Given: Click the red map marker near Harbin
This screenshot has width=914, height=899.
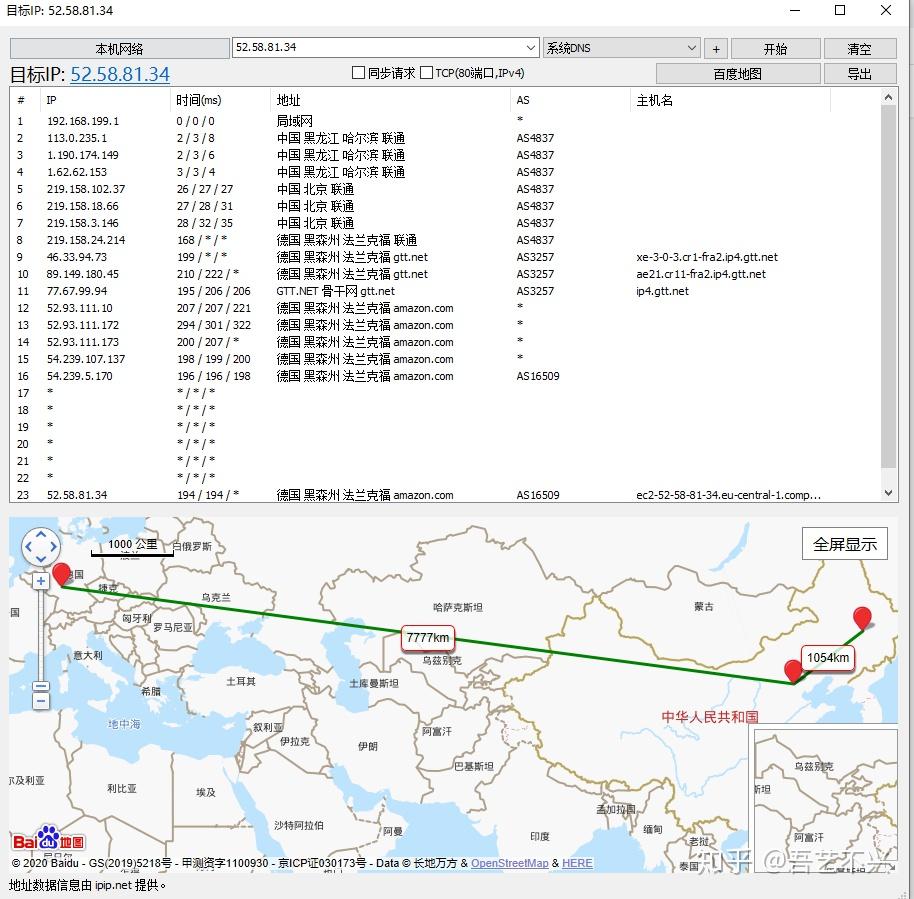Looking at the screenshot, I should coord(862,618).
